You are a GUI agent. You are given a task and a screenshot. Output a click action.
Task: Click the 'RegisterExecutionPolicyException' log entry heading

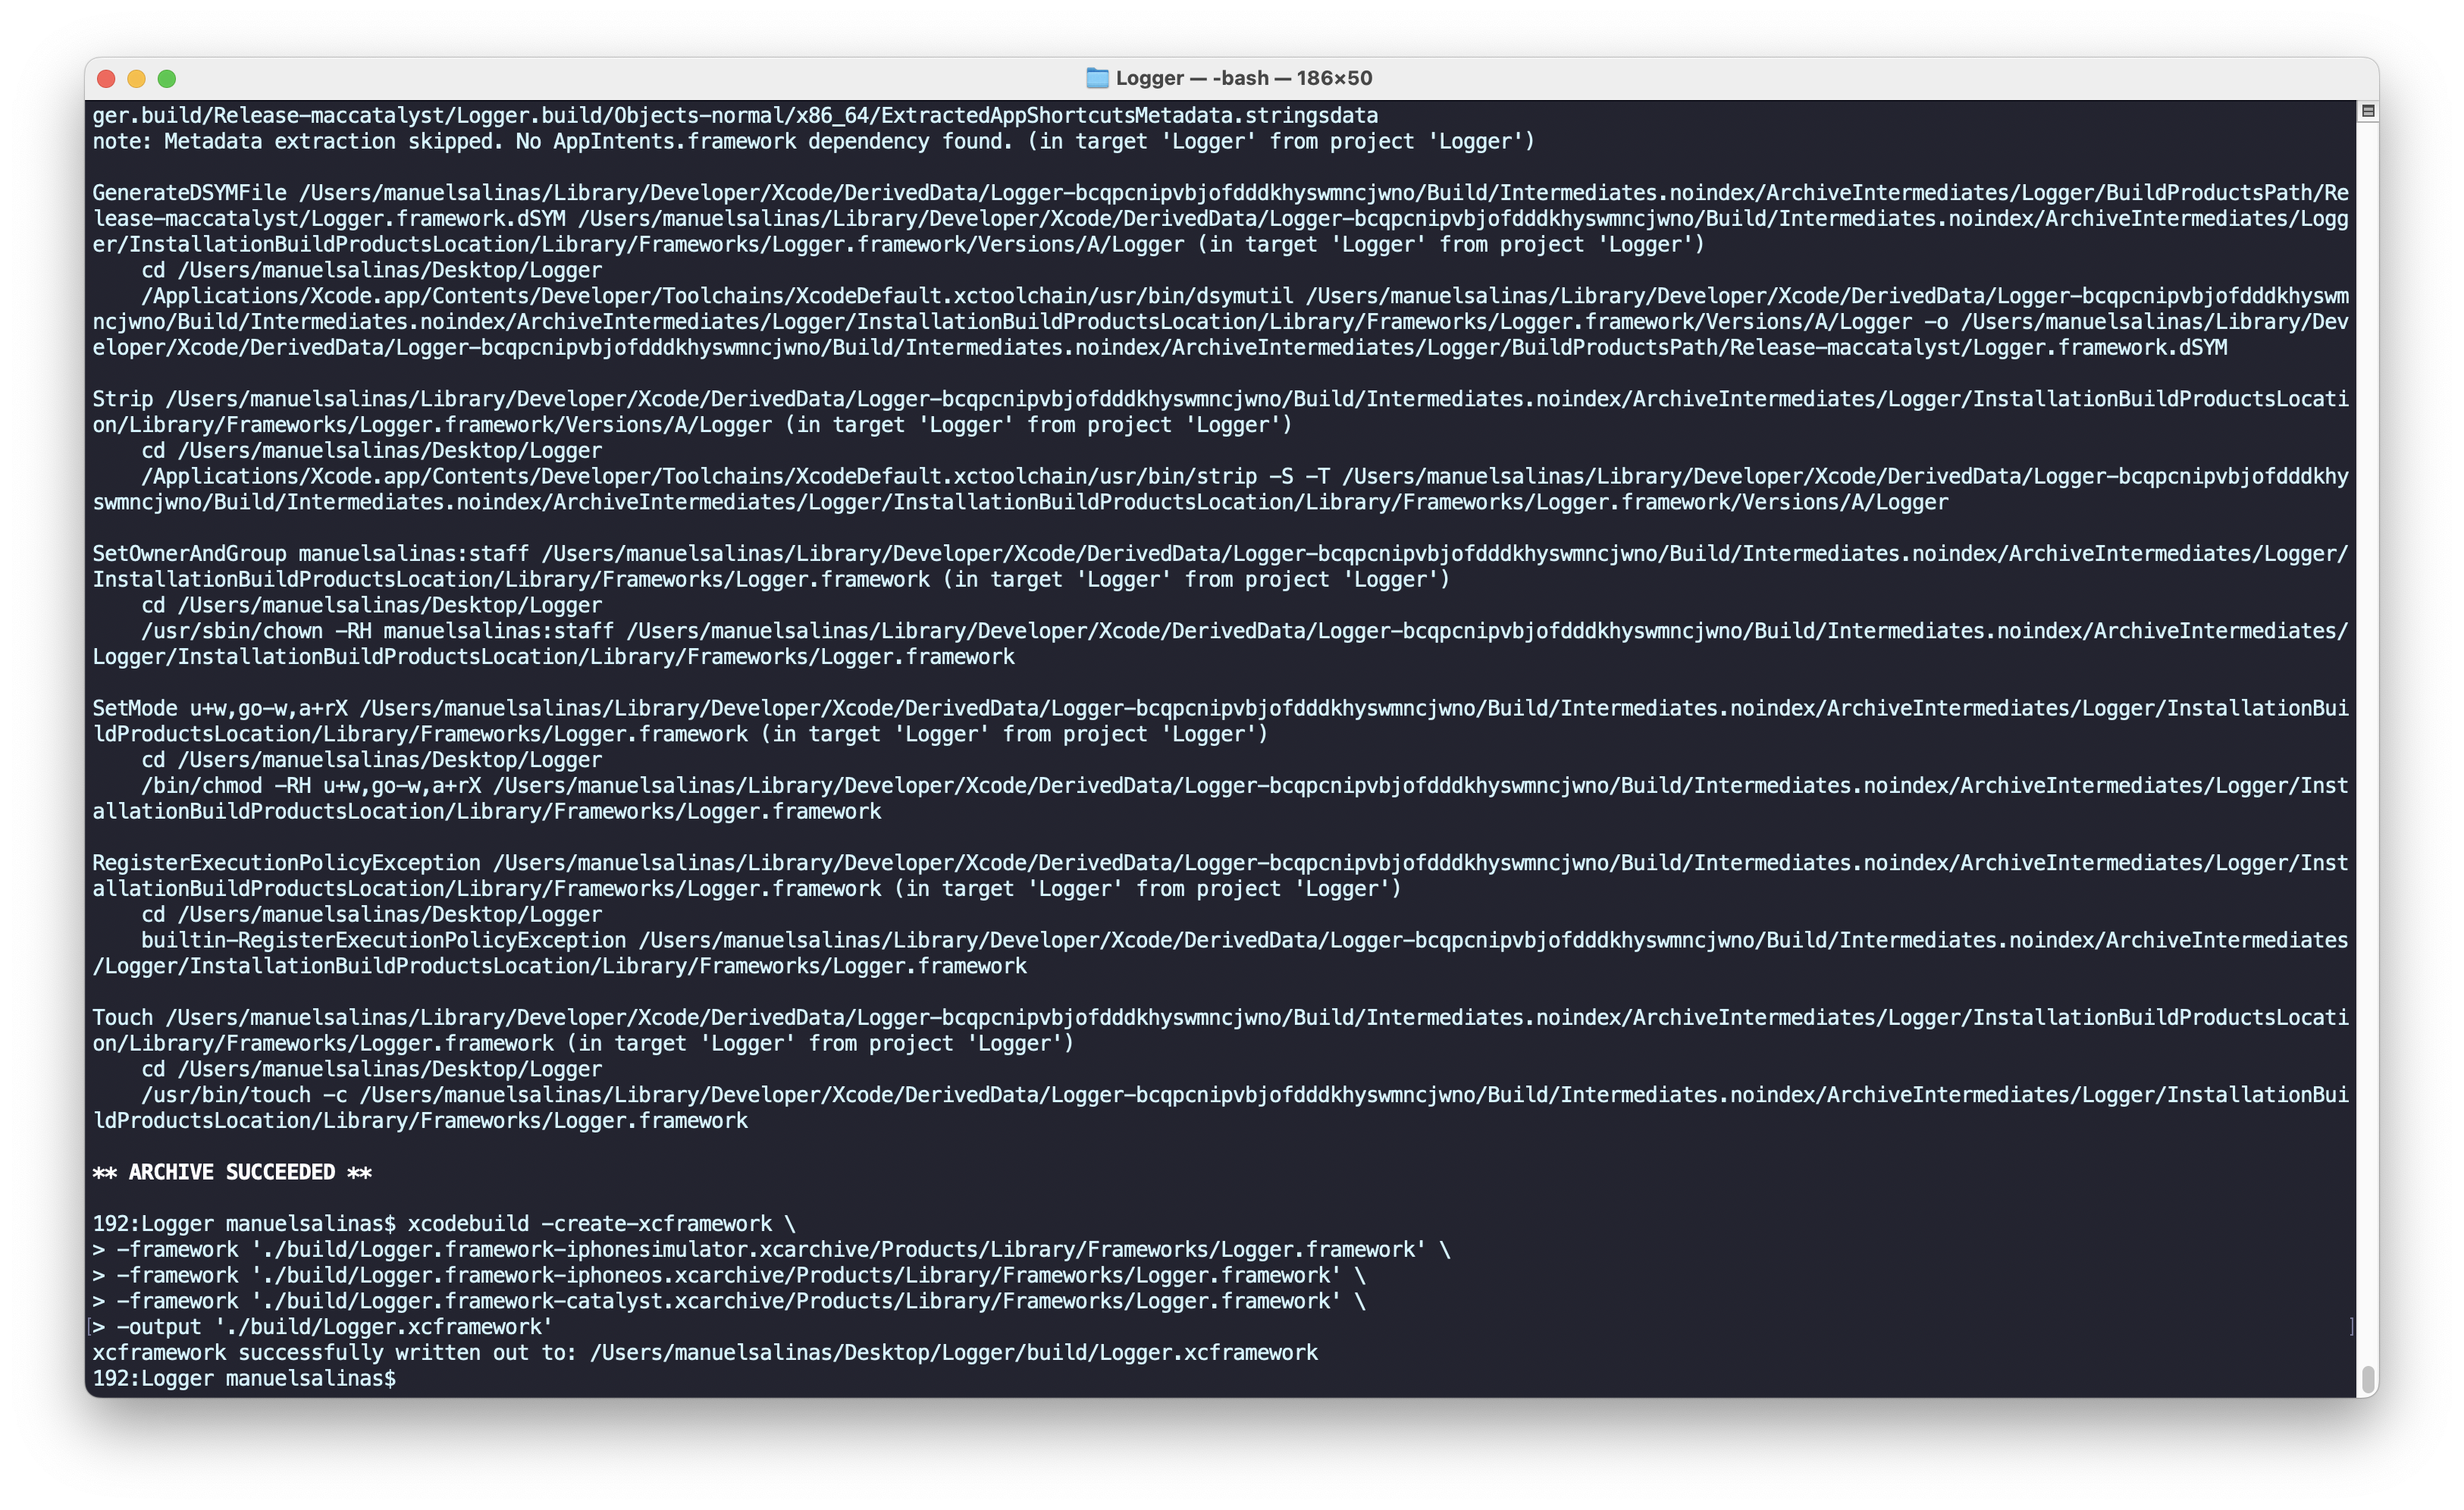pyautogui.click(x=286, y=862)
